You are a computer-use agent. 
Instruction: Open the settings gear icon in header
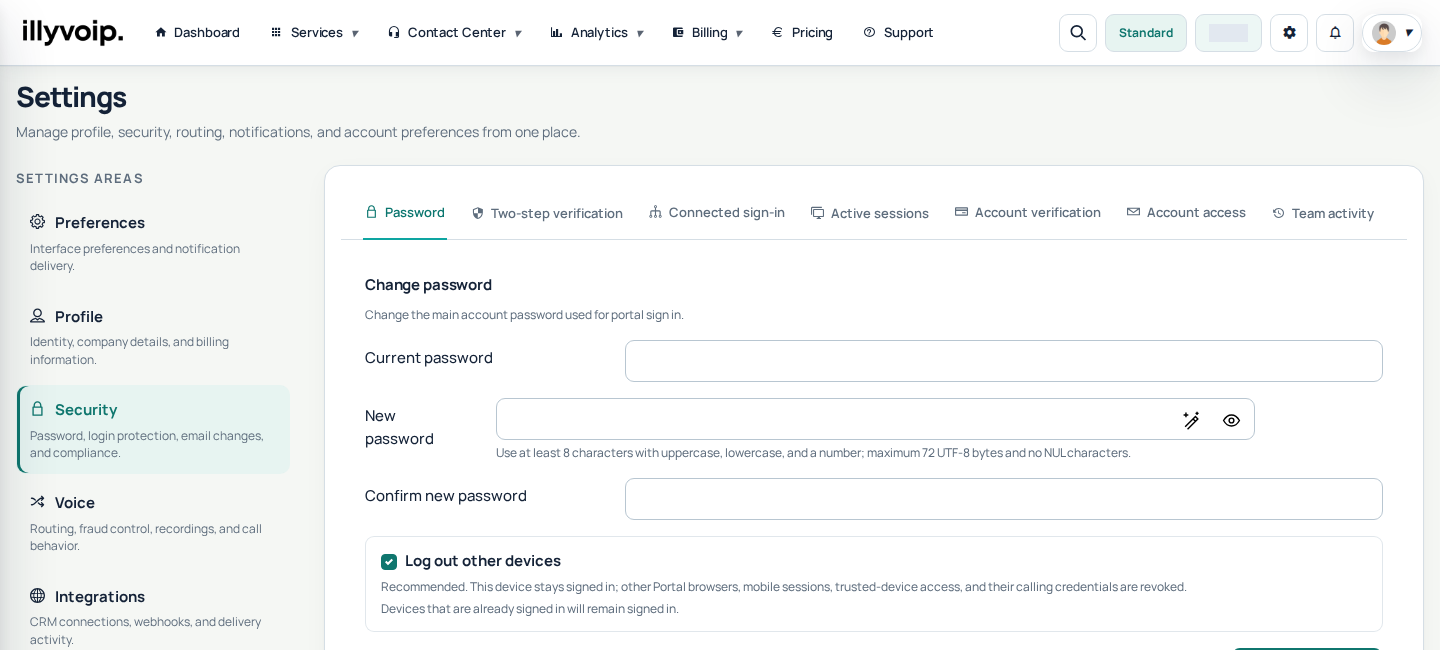[1289, 33]
